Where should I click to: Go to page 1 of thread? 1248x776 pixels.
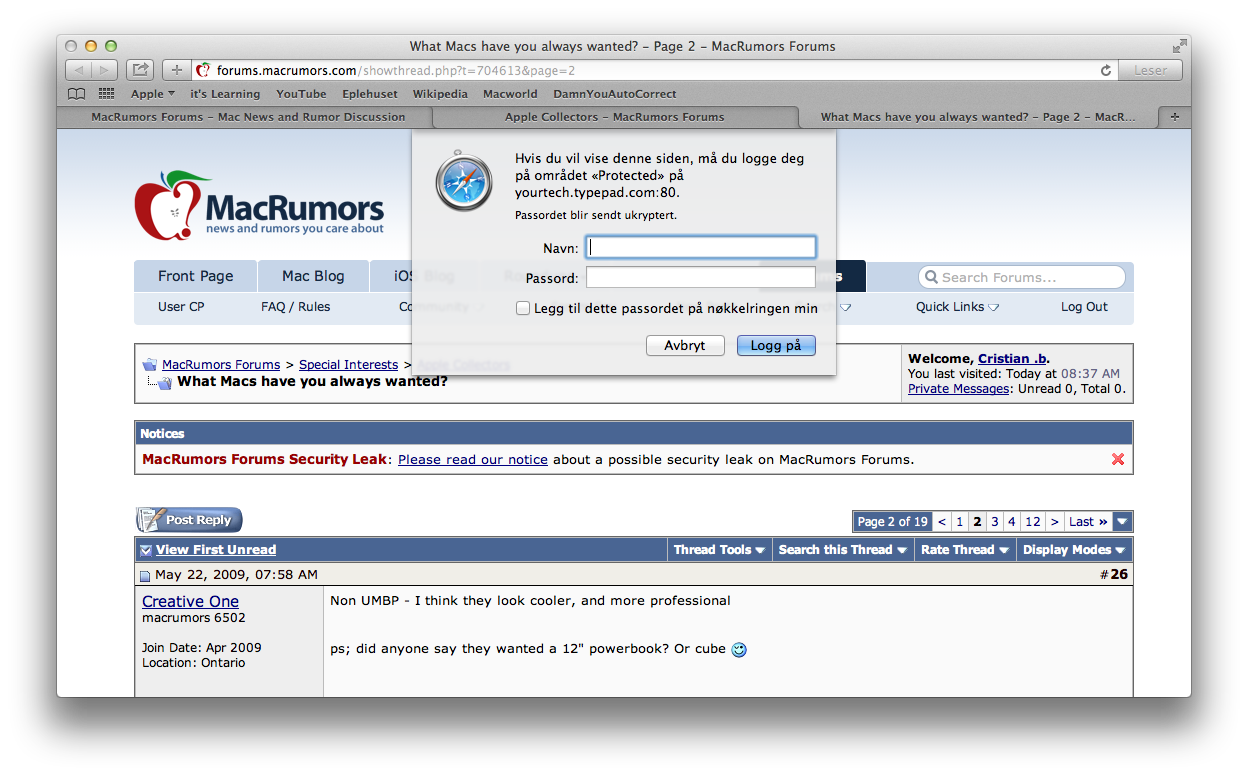(959, 521)
